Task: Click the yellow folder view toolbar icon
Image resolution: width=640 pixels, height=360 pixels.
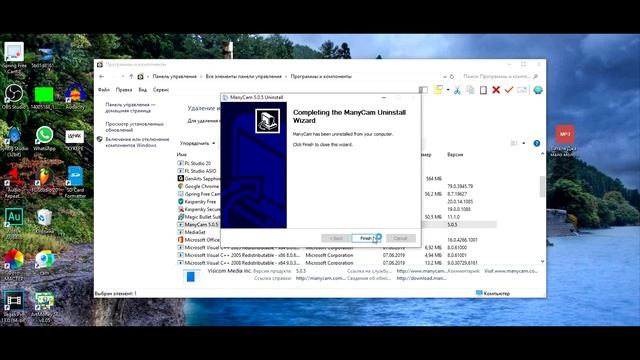Action: (x=438, y=90)
